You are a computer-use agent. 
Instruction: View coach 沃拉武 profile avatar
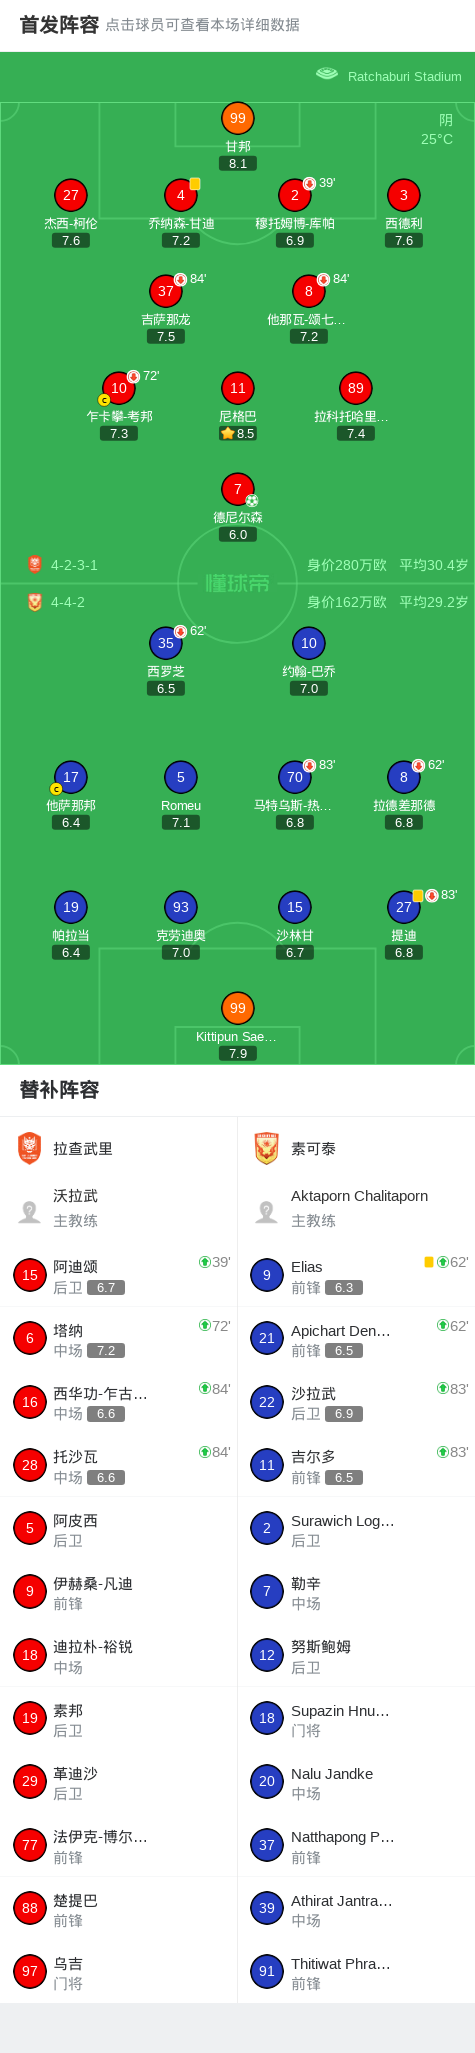[x=30, y=1212]
